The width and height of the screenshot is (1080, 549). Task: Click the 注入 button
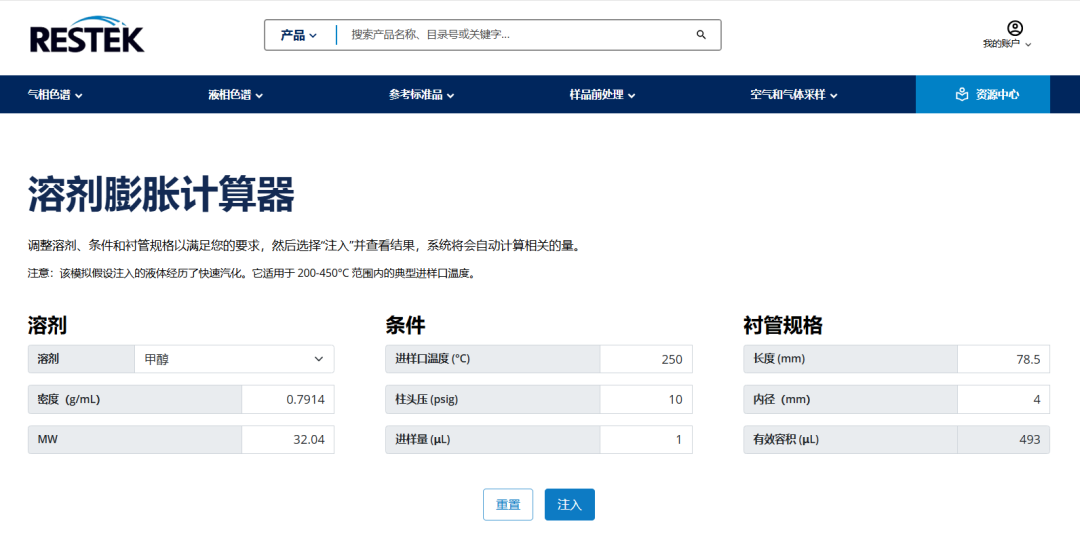[x=570, y=504]
